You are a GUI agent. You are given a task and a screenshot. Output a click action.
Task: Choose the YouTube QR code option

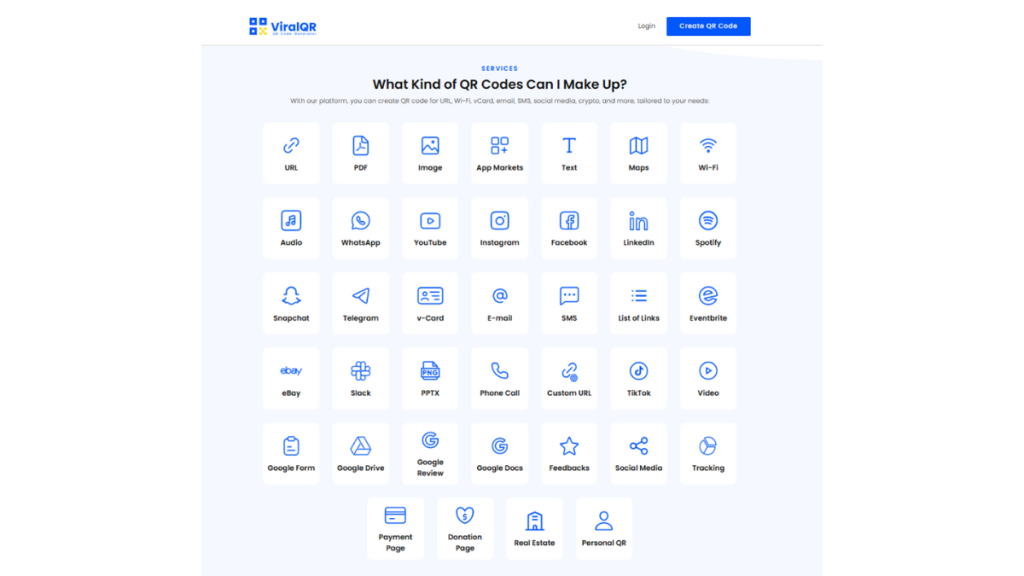[430, 229]
